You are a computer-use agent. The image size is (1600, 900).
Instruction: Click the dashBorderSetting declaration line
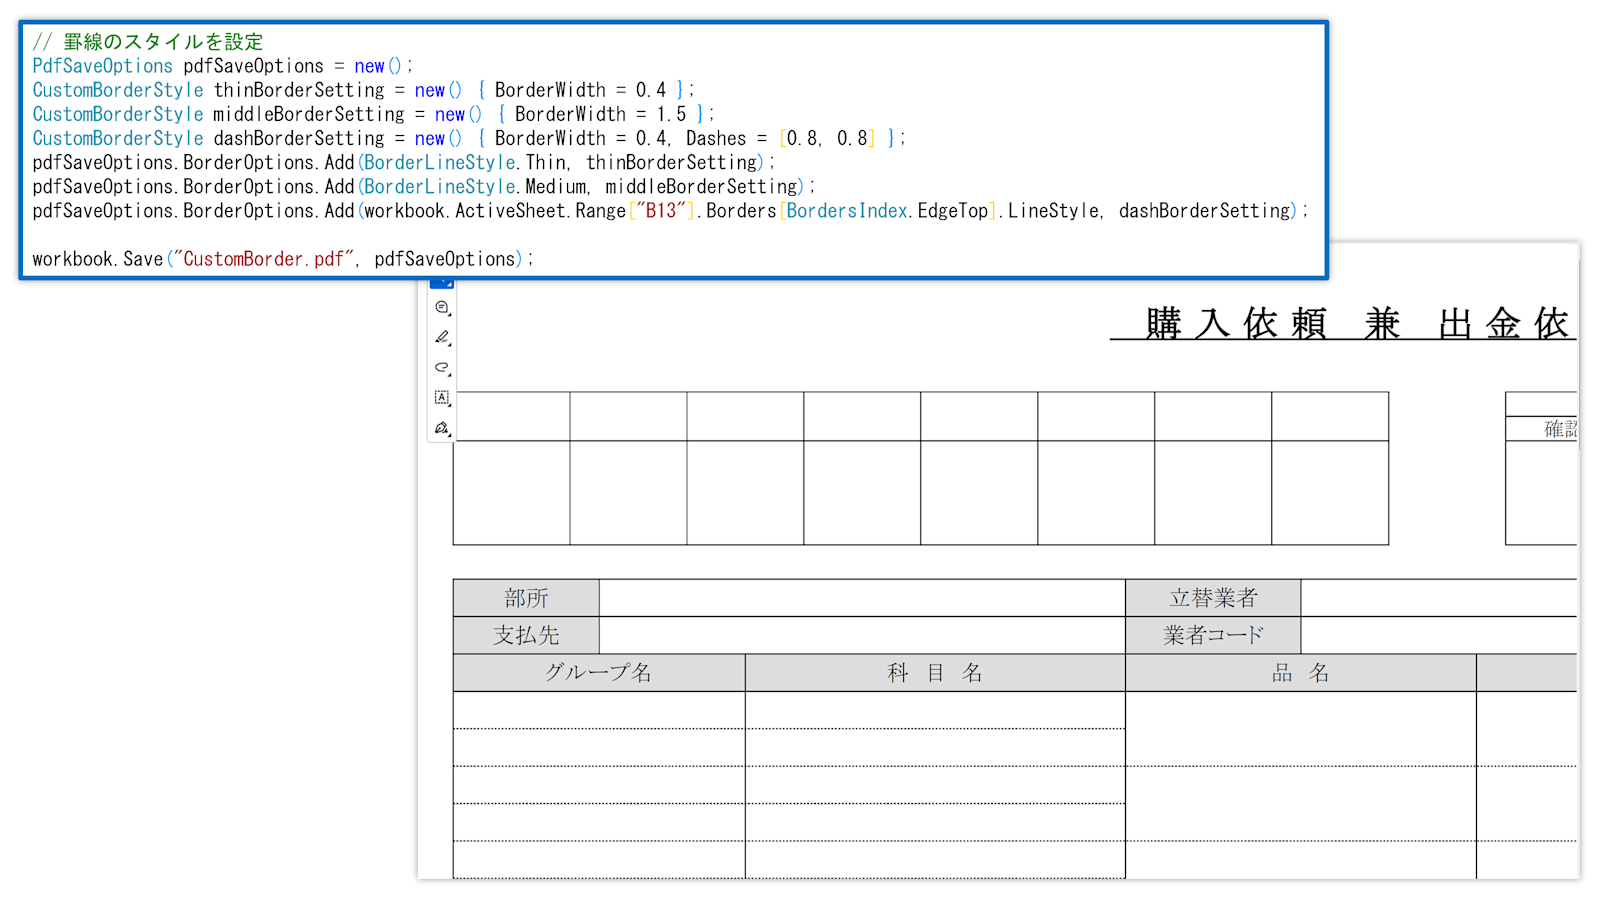468,138
